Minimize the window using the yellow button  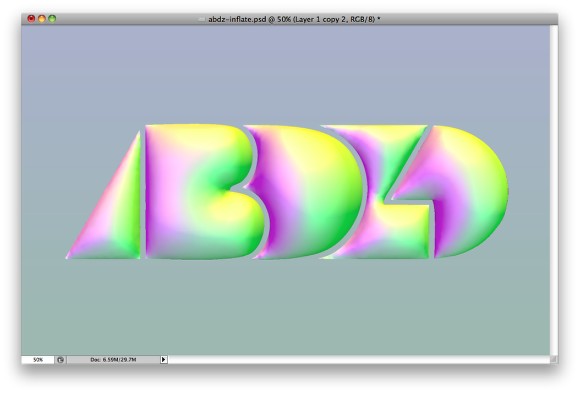tap(42, 18)
